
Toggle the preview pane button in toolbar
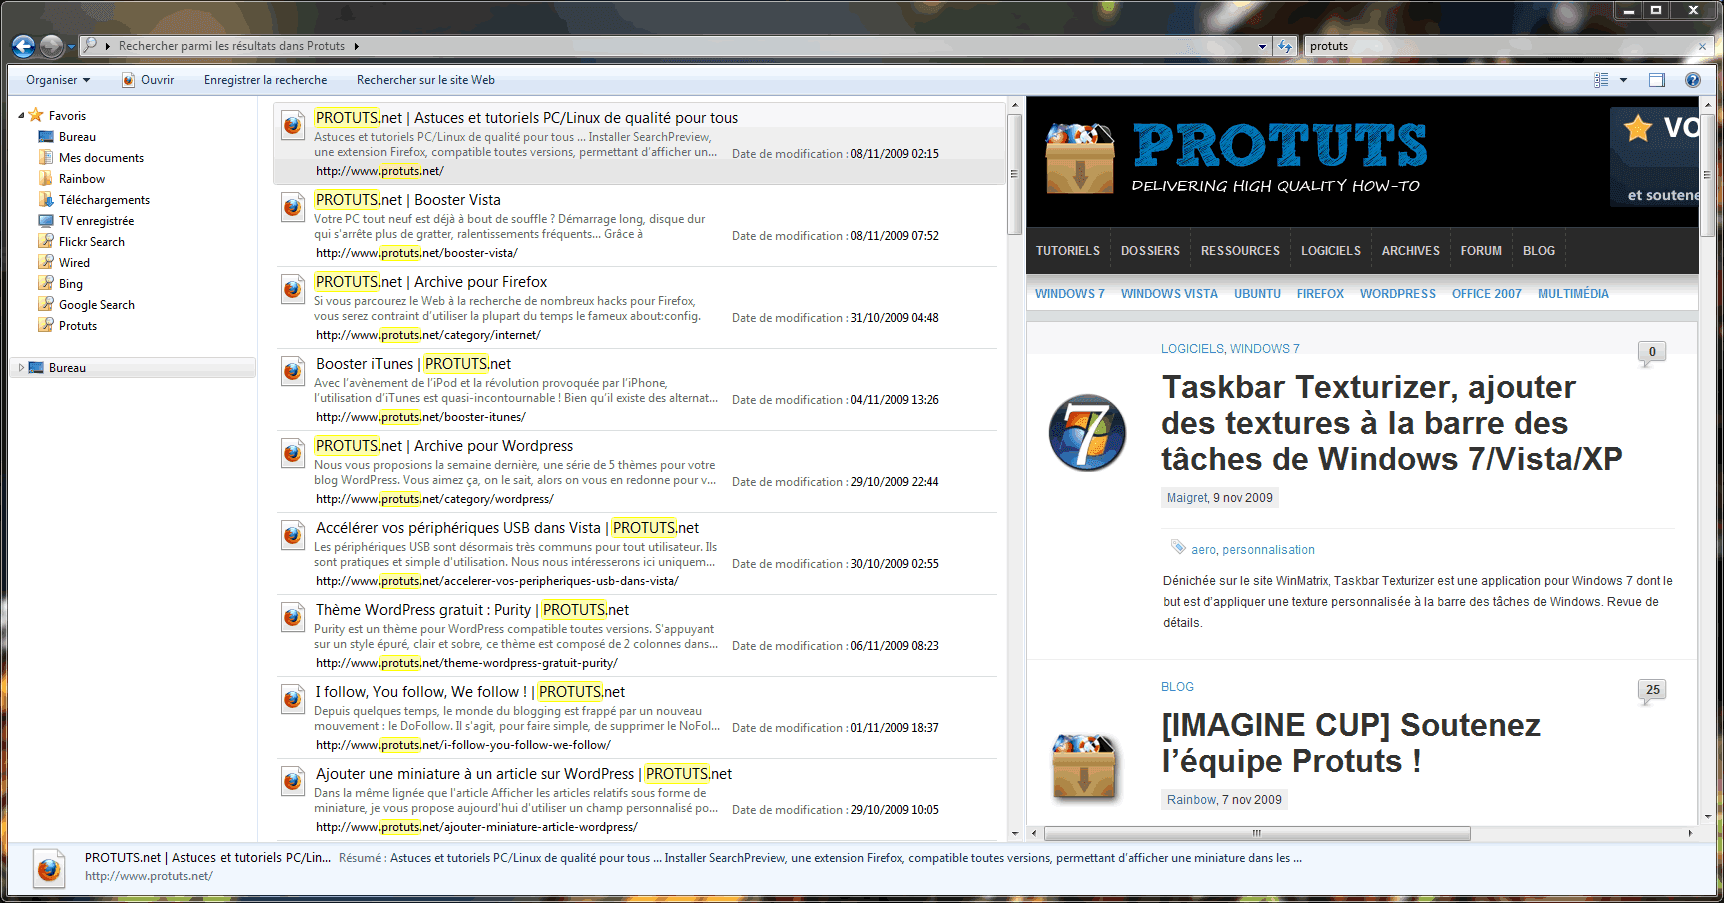coord(1657,80)
